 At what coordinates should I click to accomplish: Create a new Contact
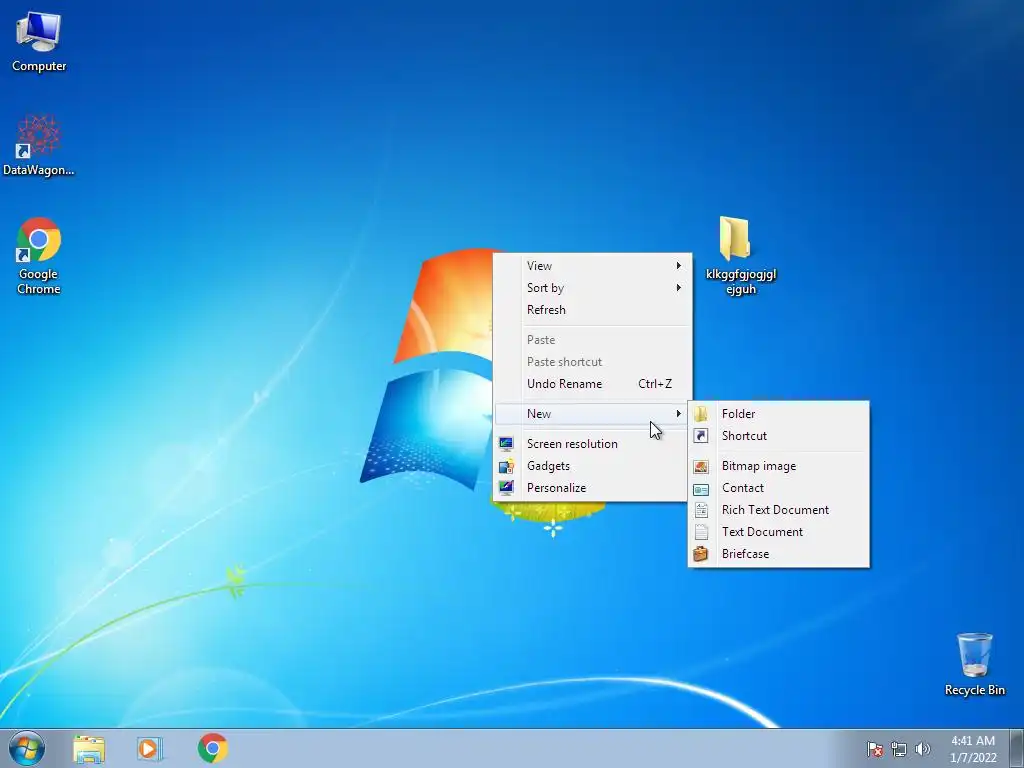[x=778, y=488]
